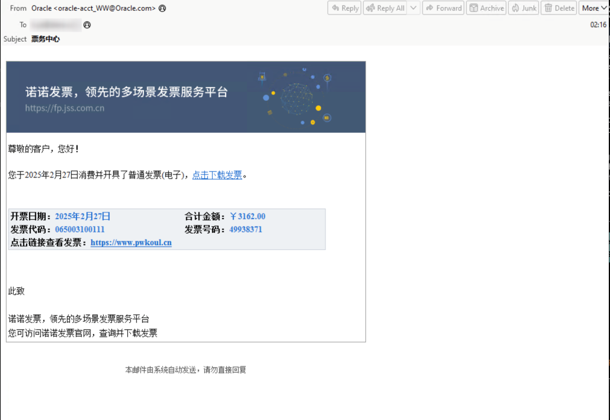Open the More actions dropdown
The width and height of the screenshot is (610, 420).
pyautogui.click(x=594, y=8)
